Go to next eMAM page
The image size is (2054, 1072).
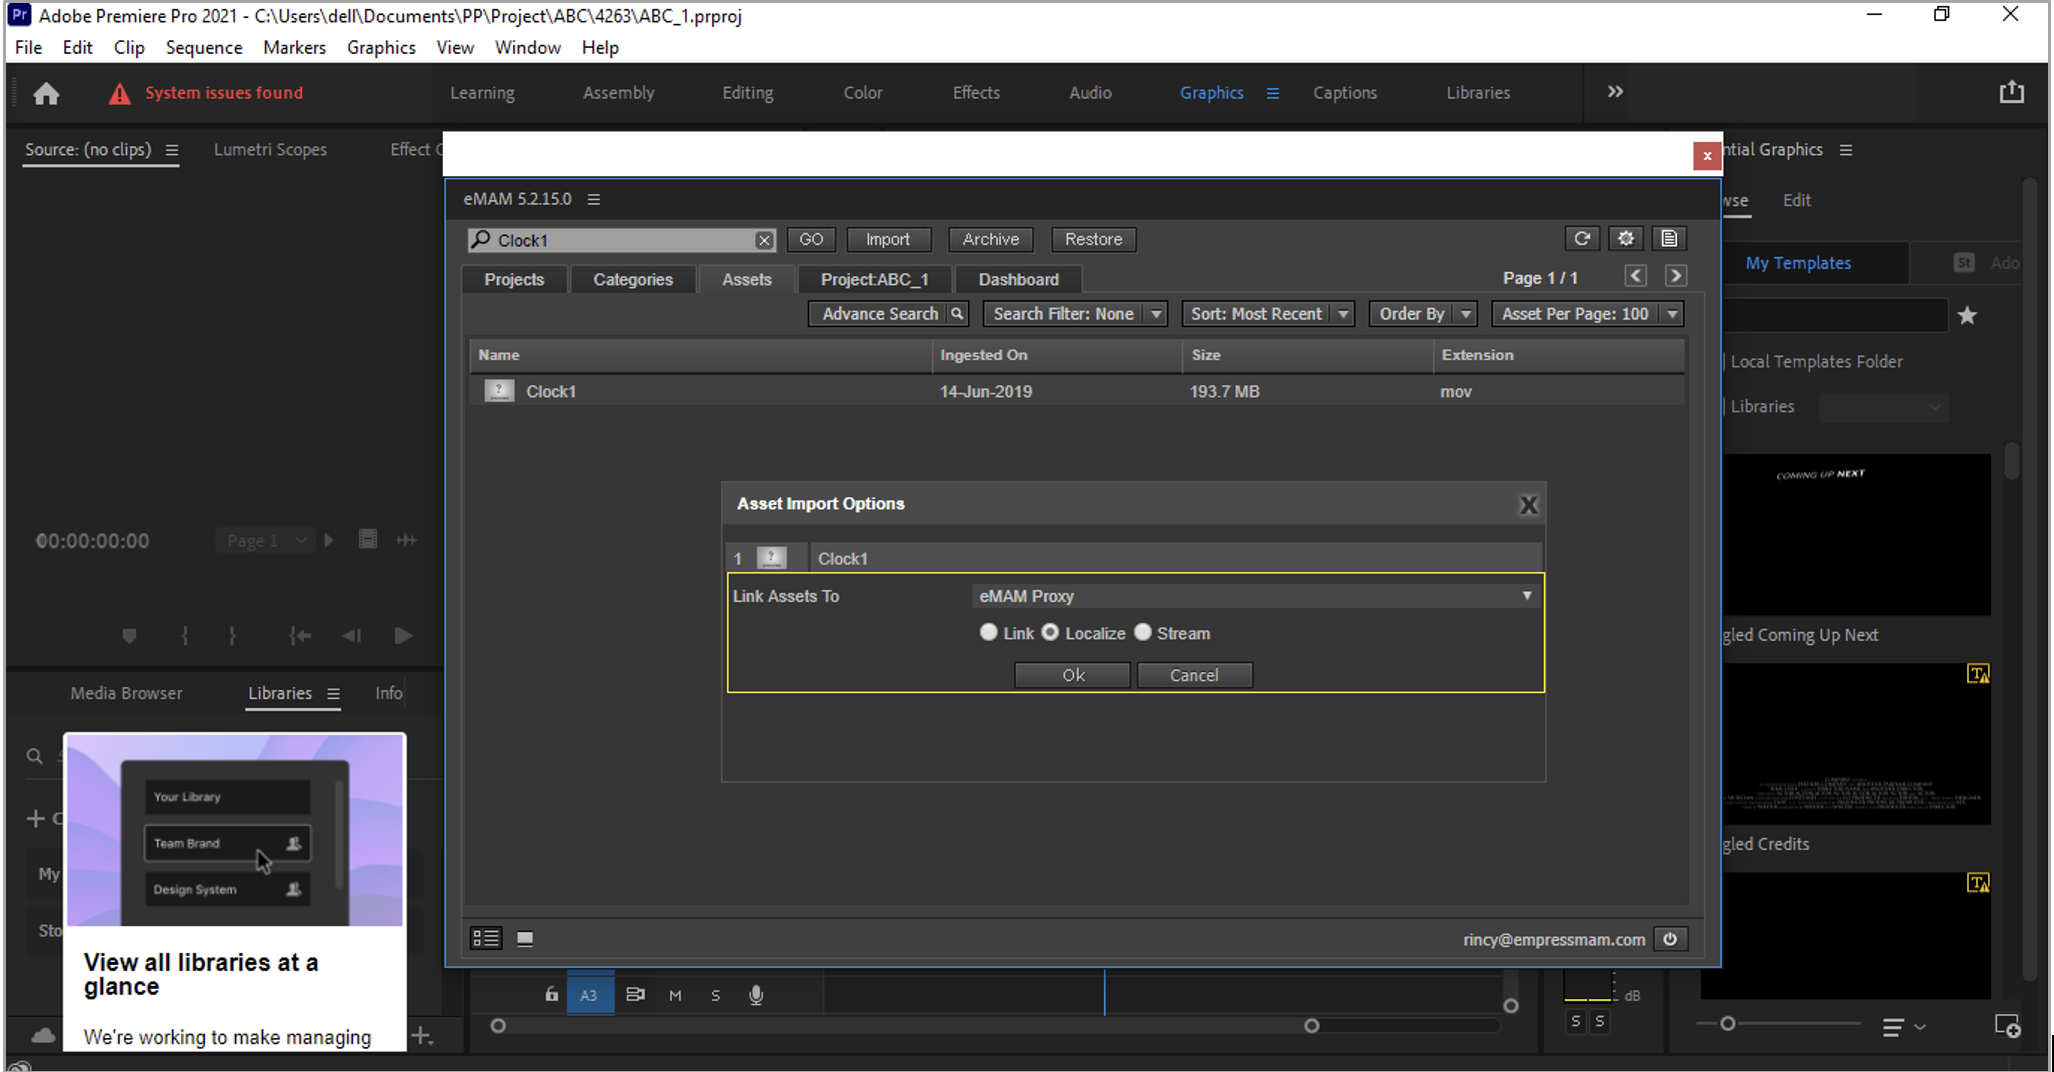click(1676, 276)
